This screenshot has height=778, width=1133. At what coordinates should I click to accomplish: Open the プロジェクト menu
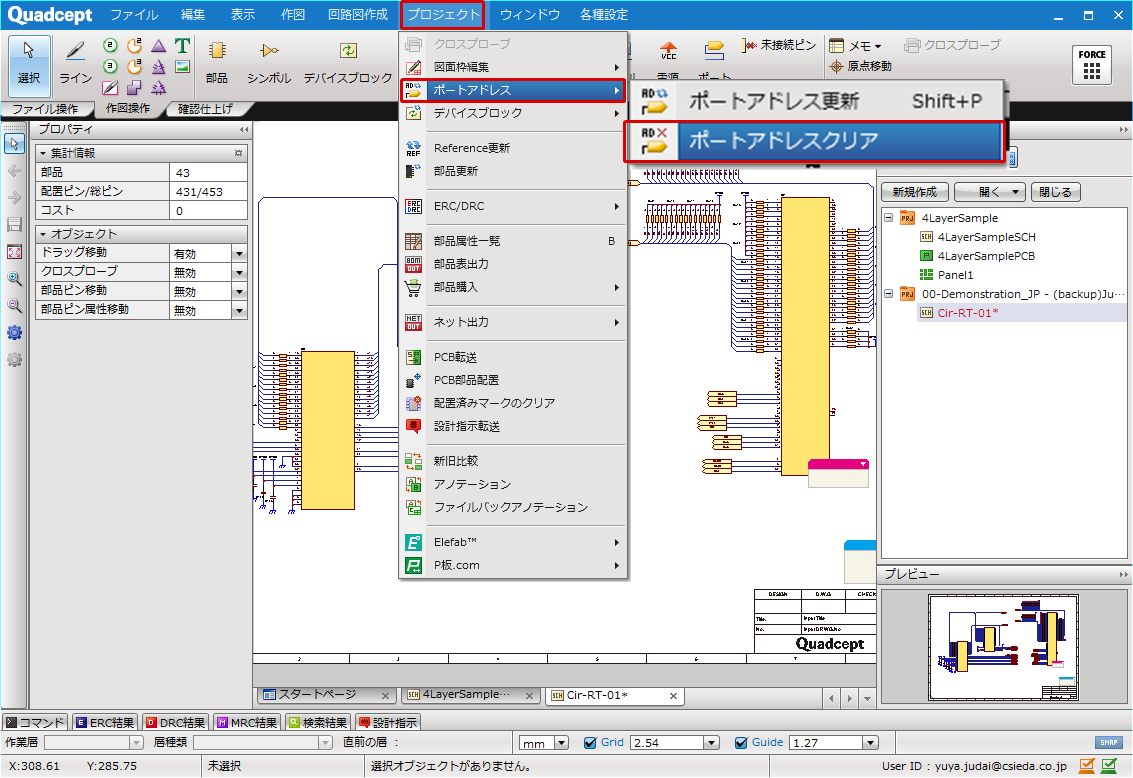pyautogui.click(x=443, y=14)
